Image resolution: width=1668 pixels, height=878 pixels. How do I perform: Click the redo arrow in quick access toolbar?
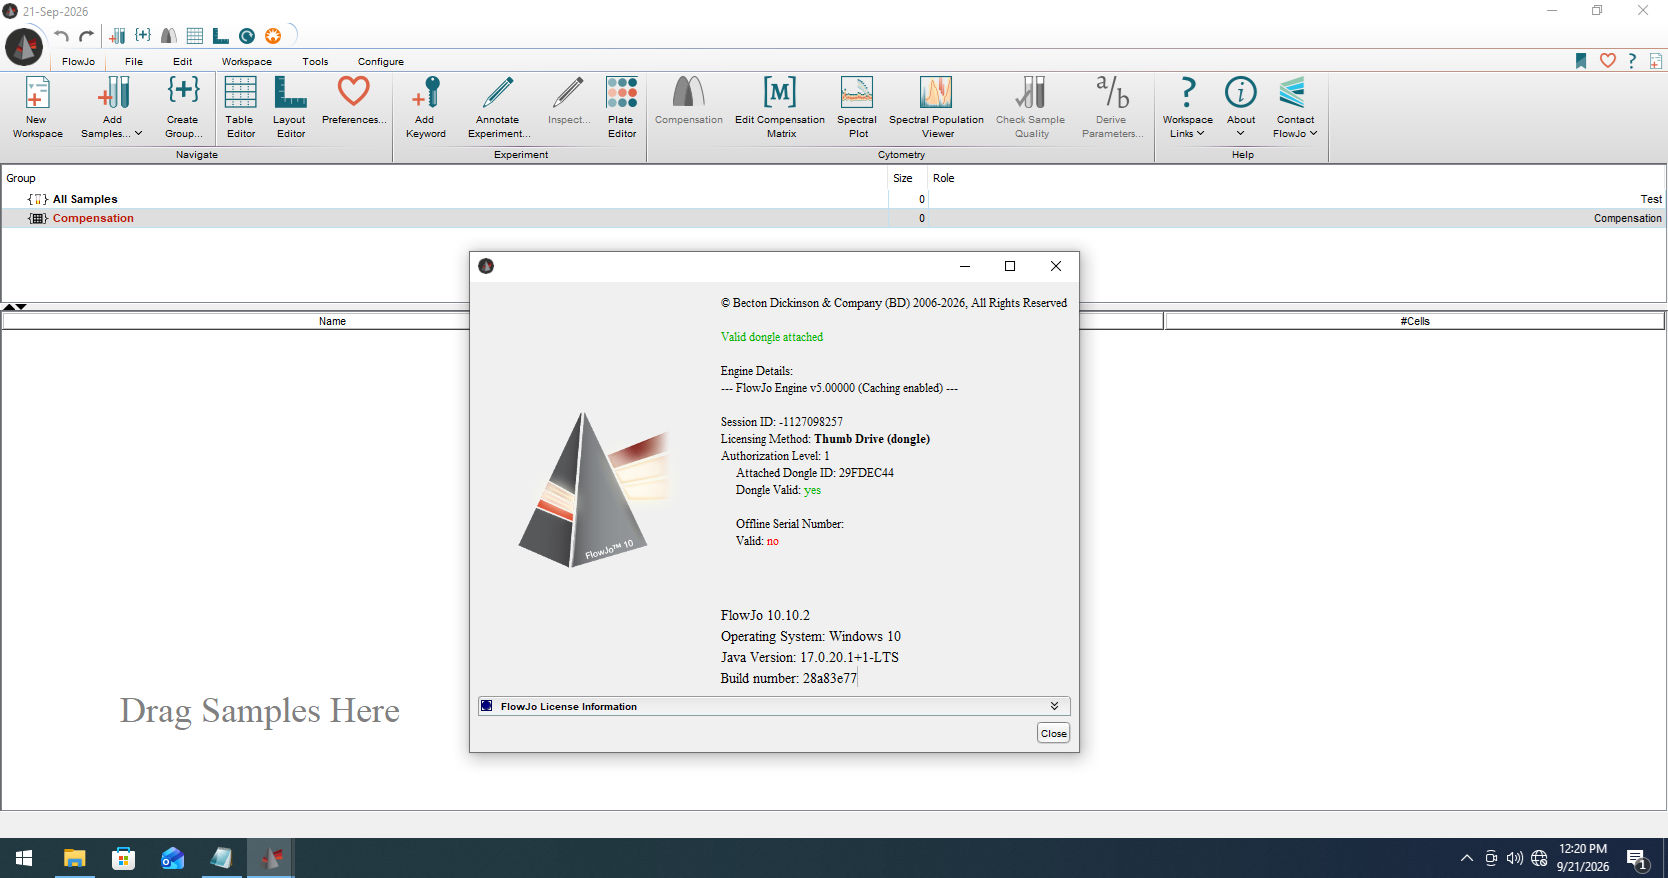point(87,36)
